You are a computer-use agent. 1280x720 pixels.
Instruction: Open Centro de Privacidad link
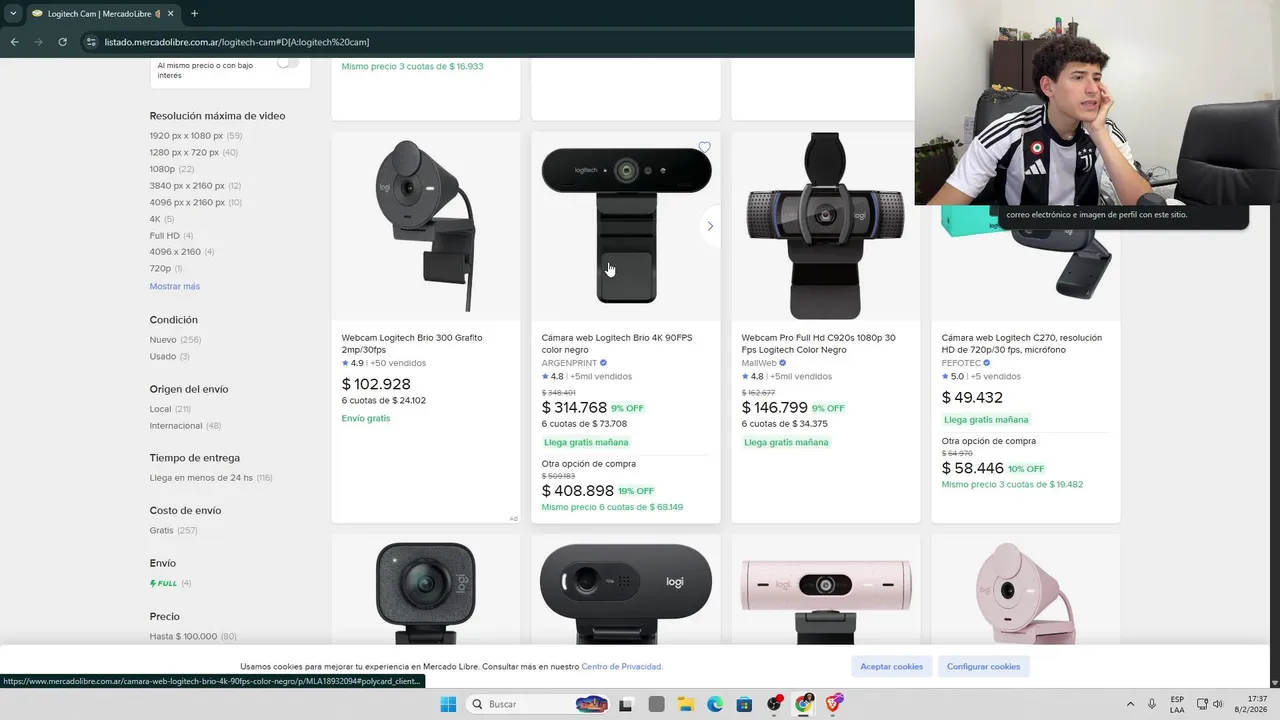pyautogui.click(x=621, y=666)
